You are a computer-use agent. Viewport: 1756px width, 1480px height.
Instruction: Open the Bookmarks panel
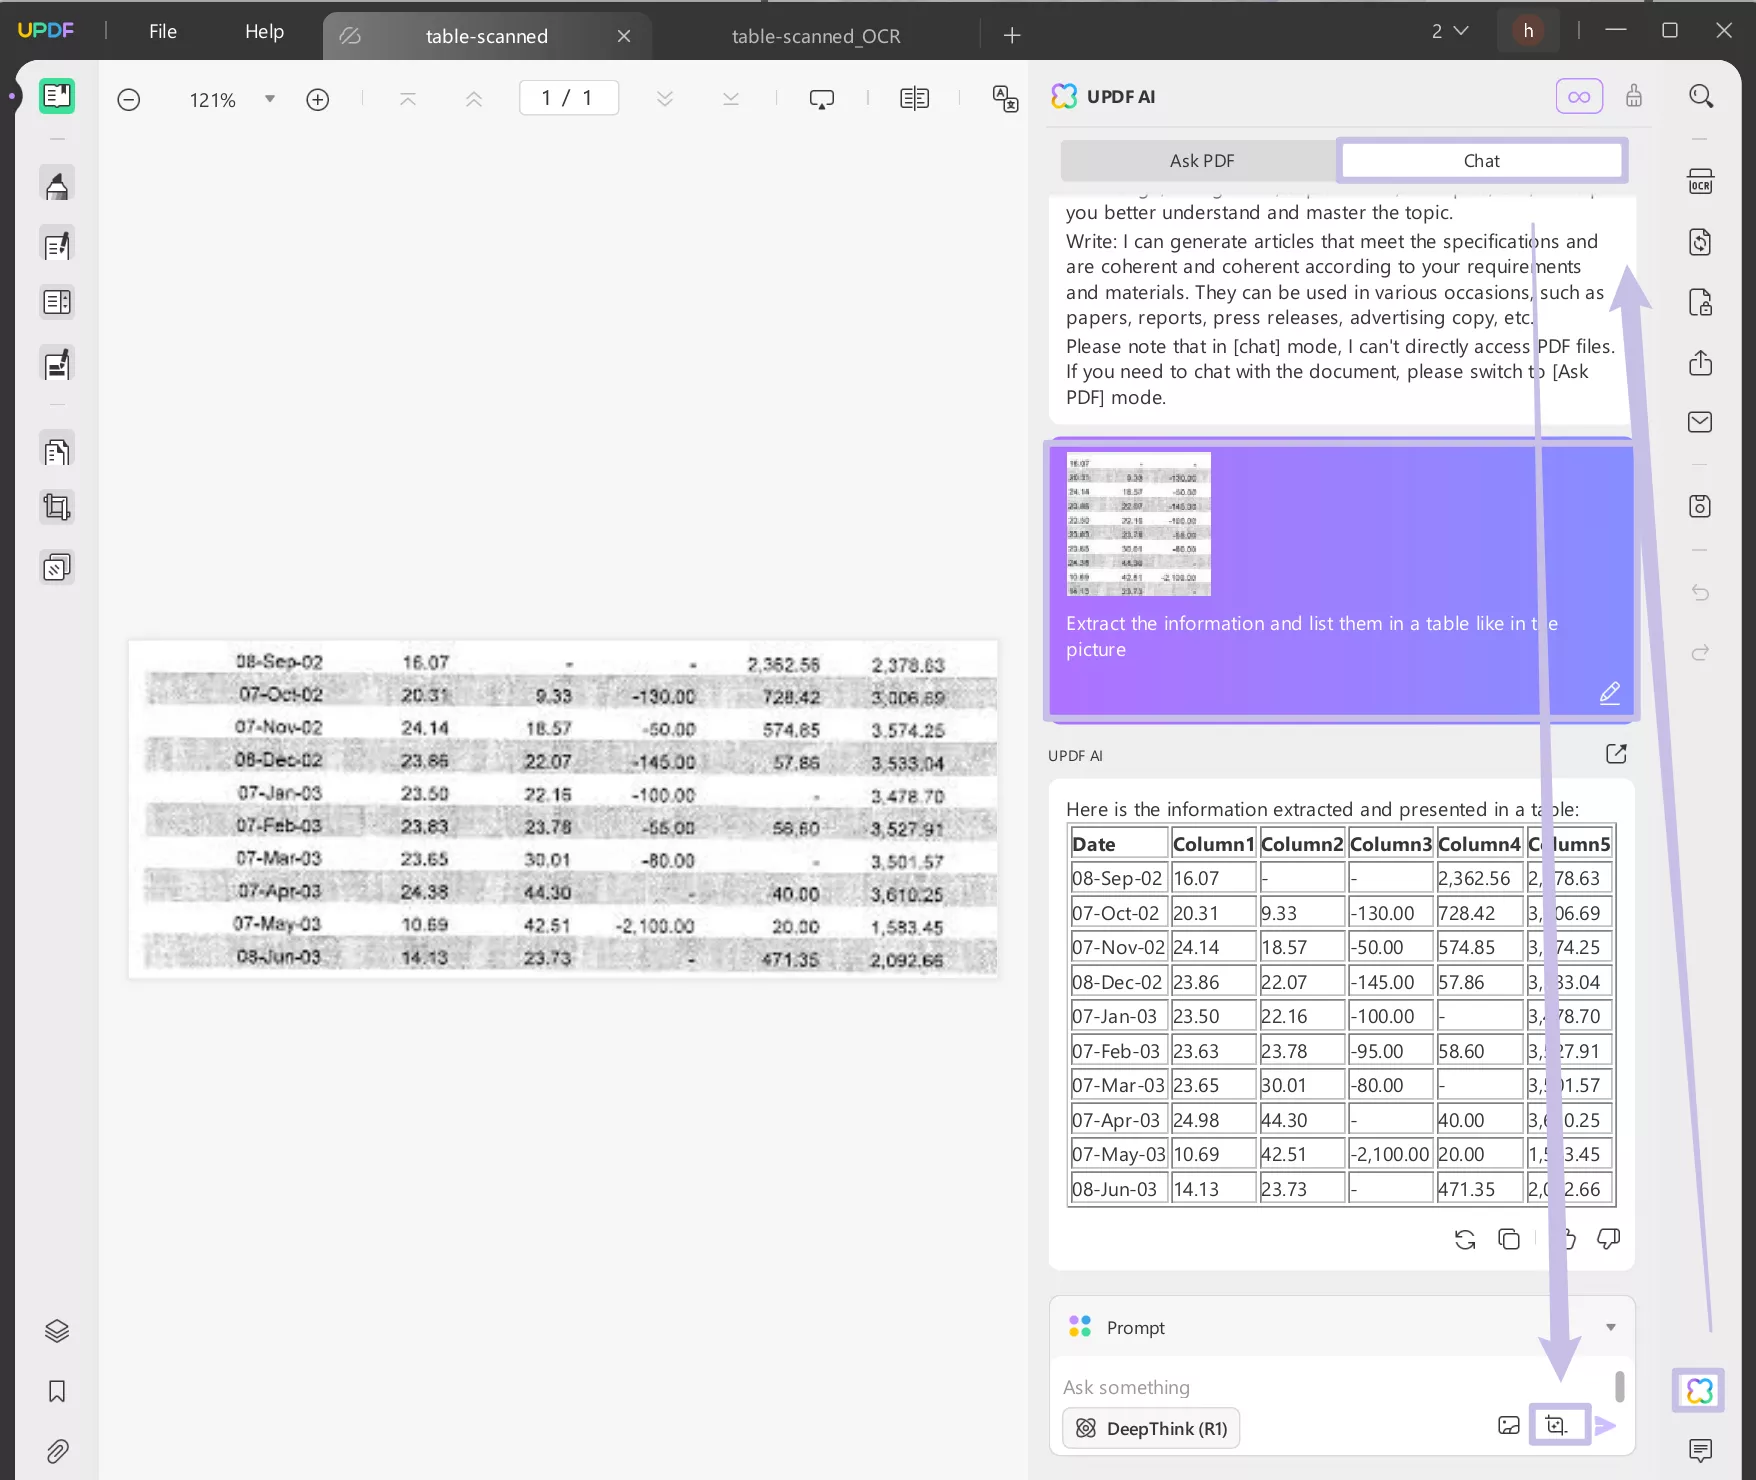click(x=57, y=1391)
